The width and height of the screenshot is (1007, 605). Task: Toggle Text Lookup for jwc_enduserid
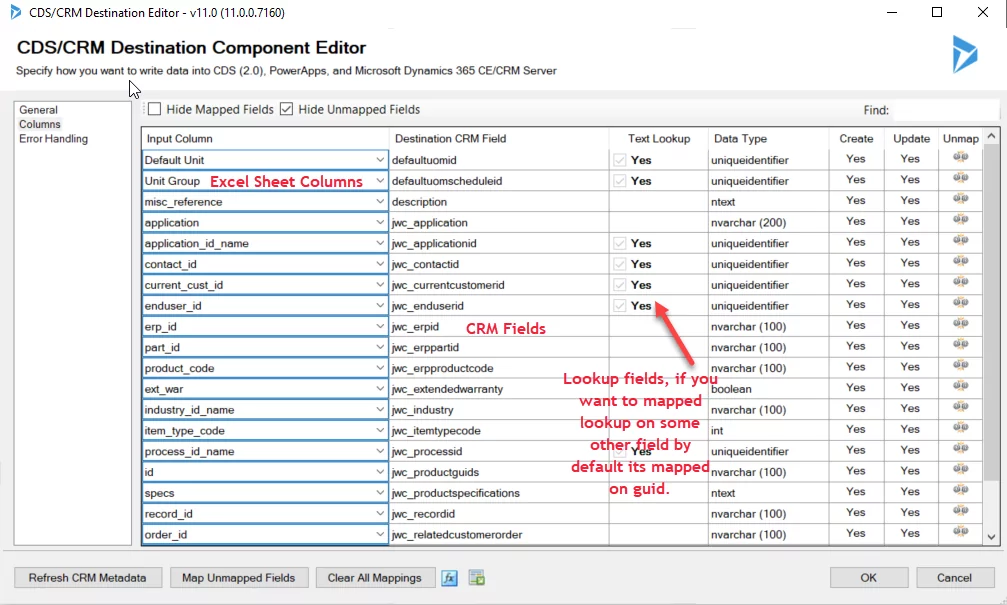[619, 306]
